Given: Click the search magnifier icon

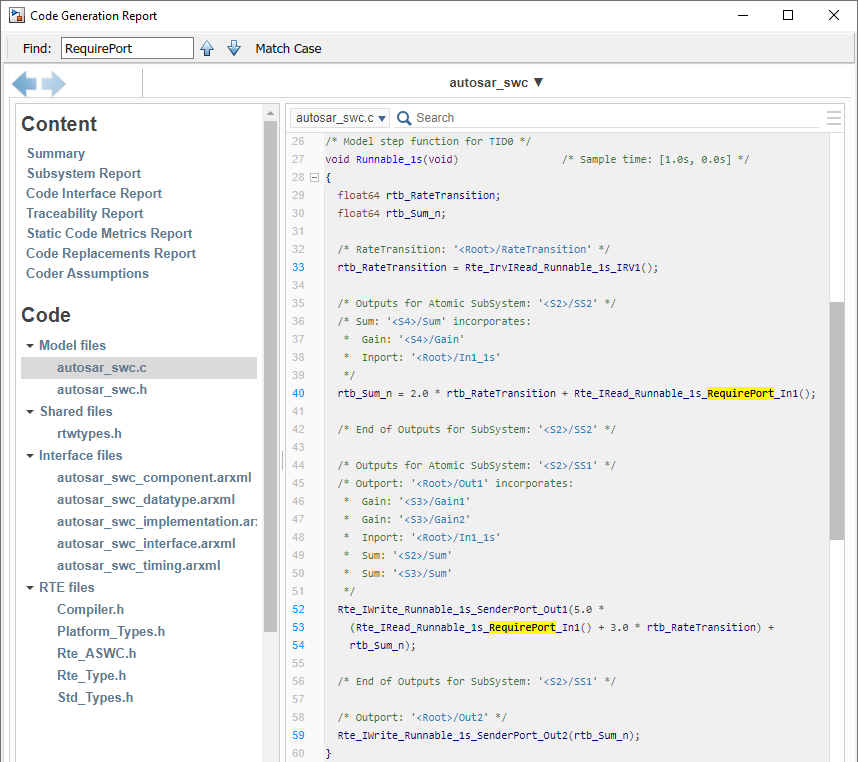Looking at the screenshot, I should (x=405, y=118).
